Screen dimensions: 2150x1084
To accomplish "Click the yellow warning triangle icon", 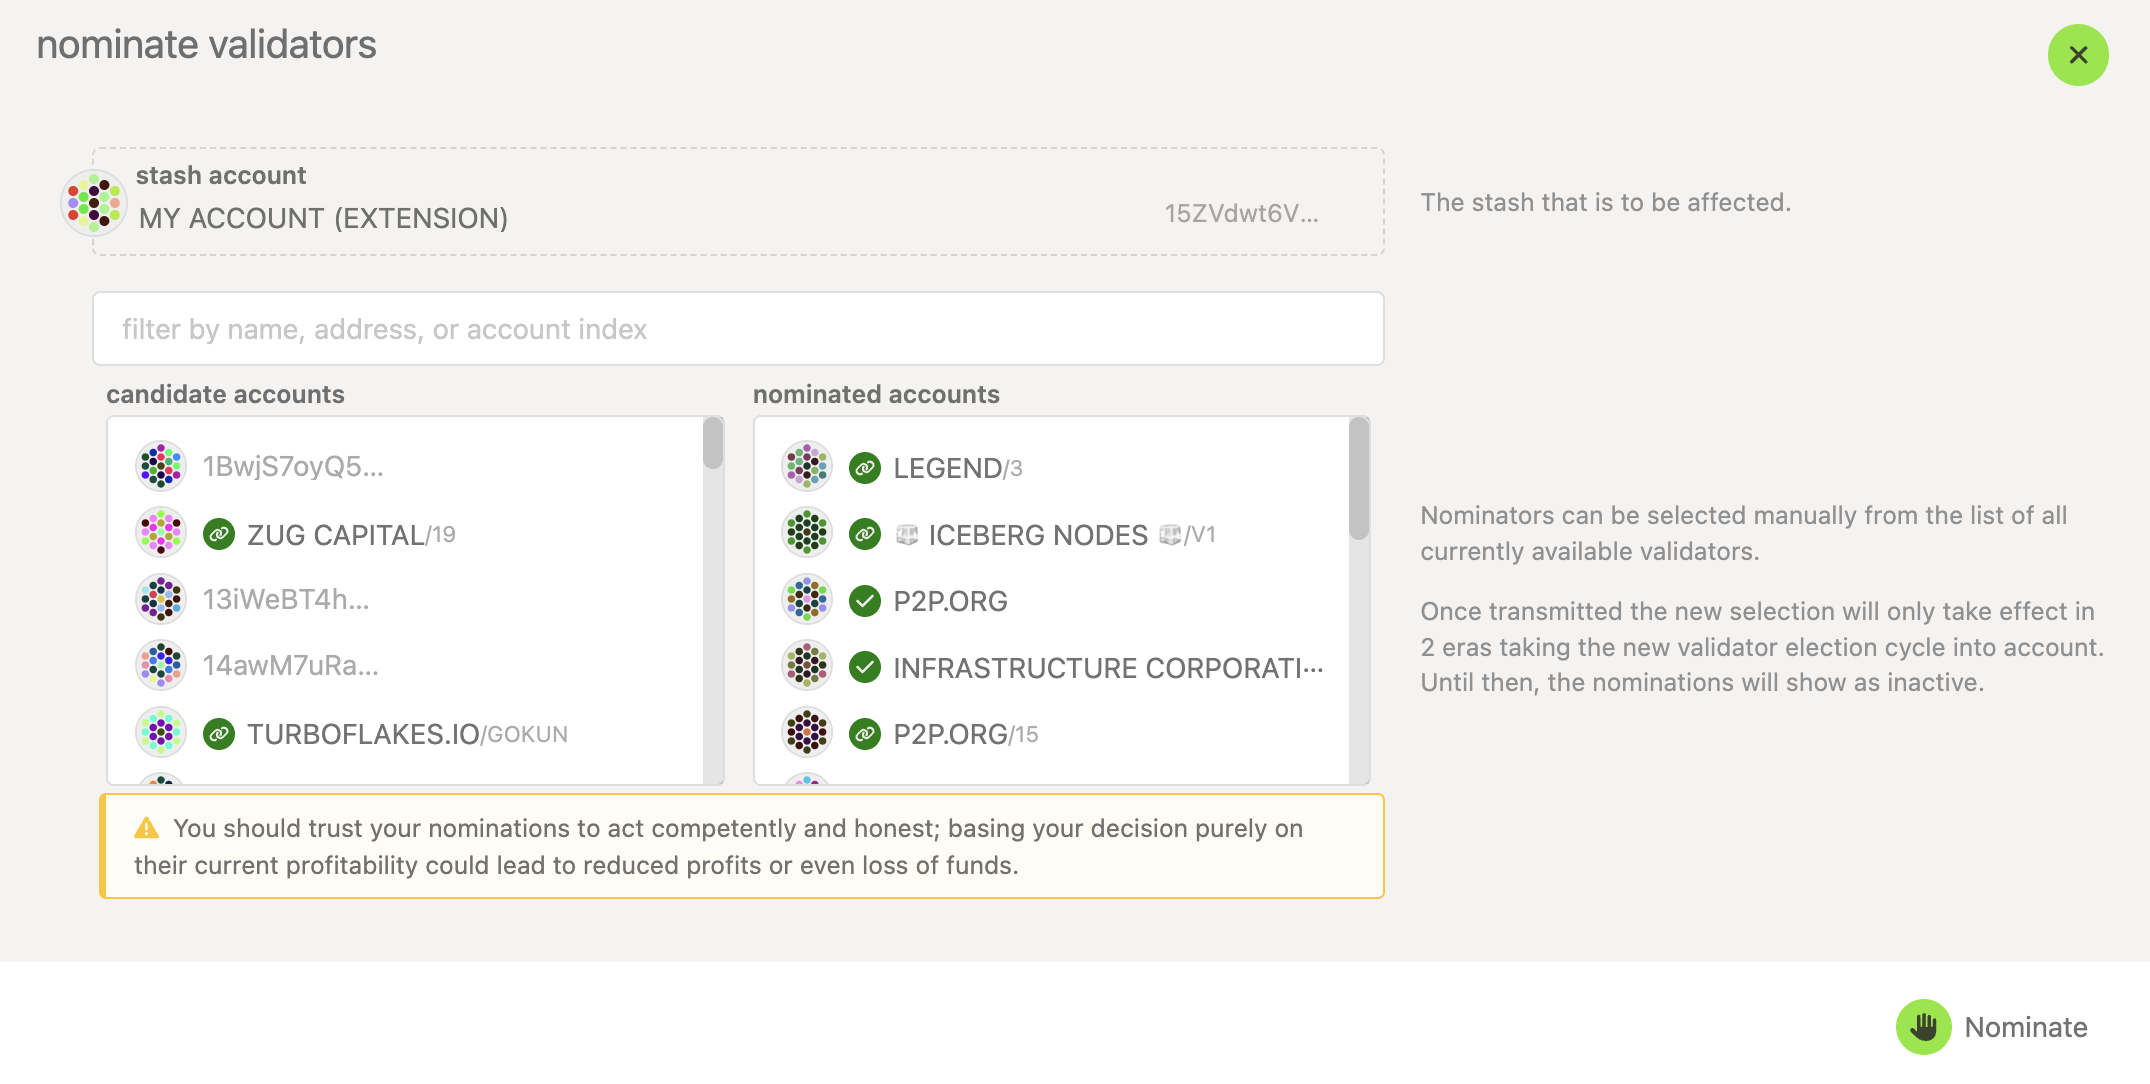I will coord(147,828).
